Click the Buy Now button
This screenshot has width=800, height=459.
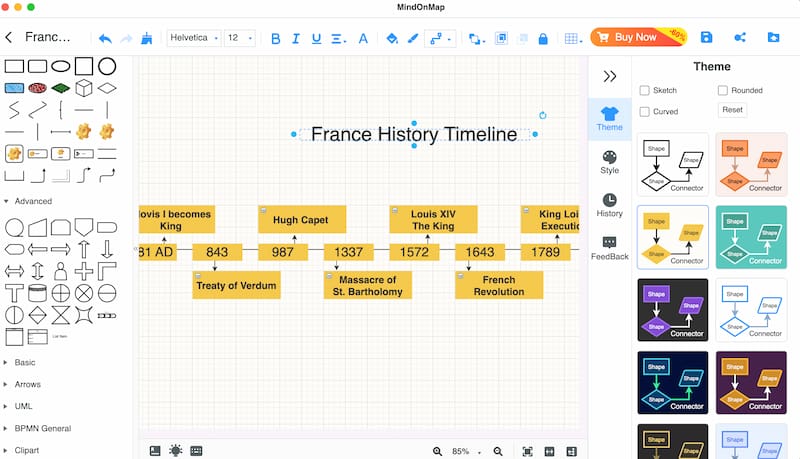638,37
